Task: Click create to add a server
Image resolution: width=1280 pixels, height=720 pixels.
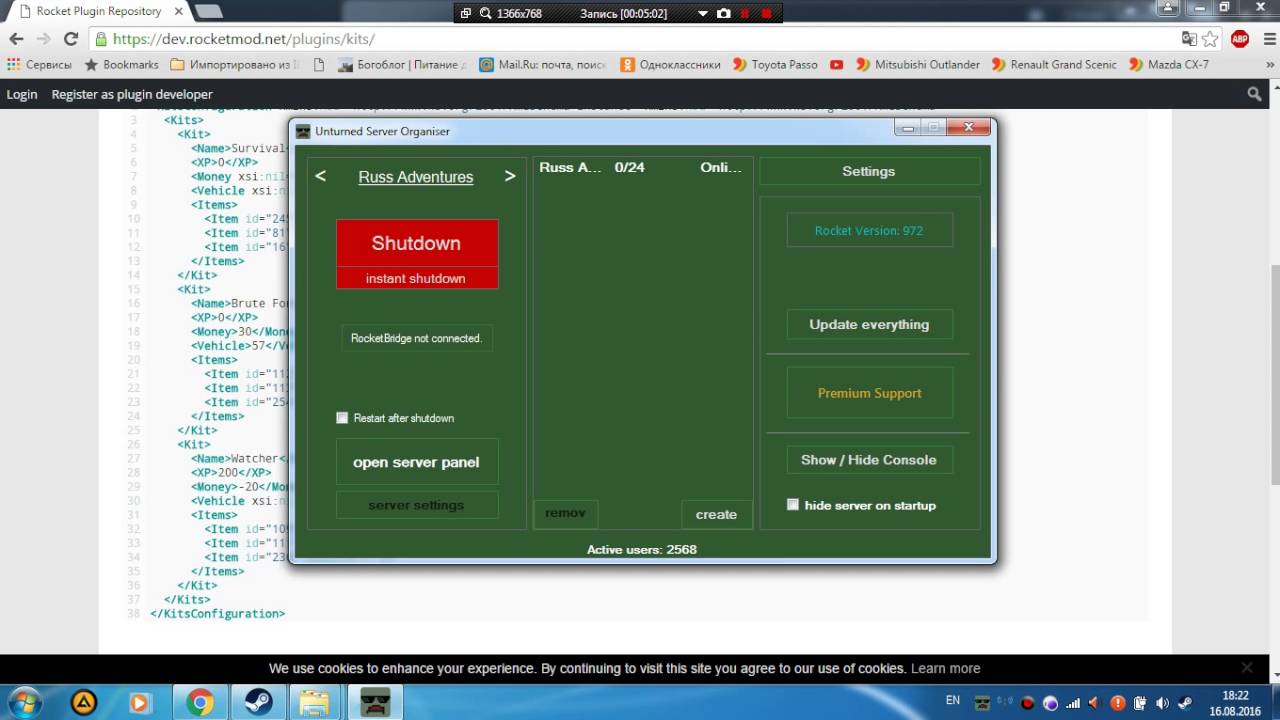Action: coord(716,514)
